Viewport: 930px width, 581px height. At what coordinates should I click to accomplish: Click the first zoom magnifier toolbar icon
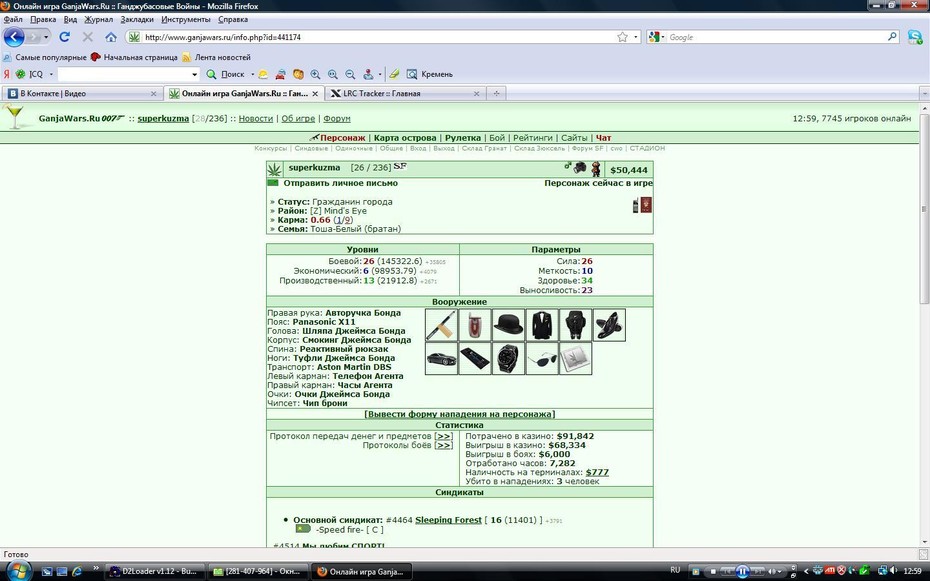click(316, 74)
